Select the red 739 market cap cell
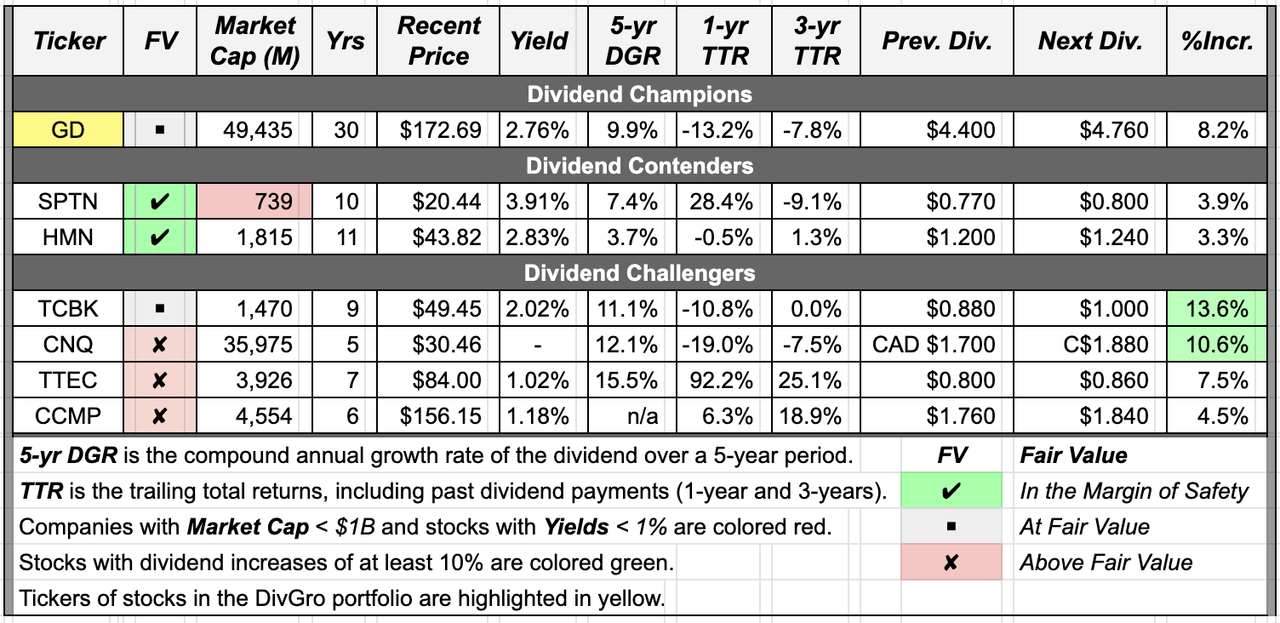The width and height of the screenshot is (1280, 623). click(x=255, y=202)
